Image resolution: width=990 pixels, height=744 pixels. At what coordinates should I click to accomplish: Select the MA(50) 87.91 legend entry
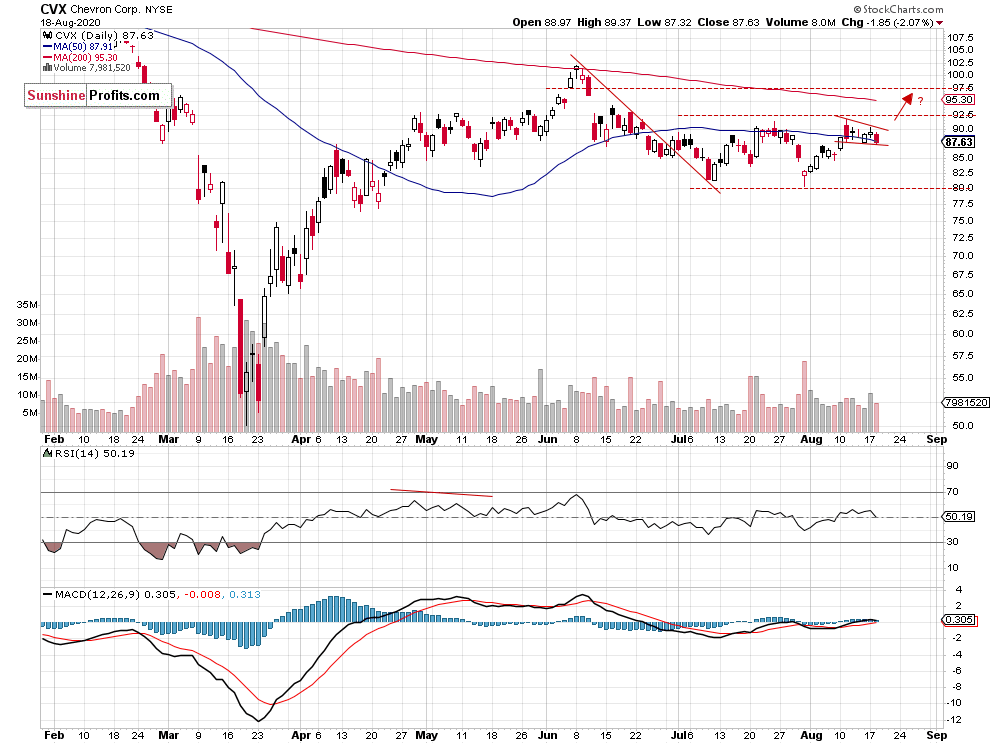tap(83, 47)
